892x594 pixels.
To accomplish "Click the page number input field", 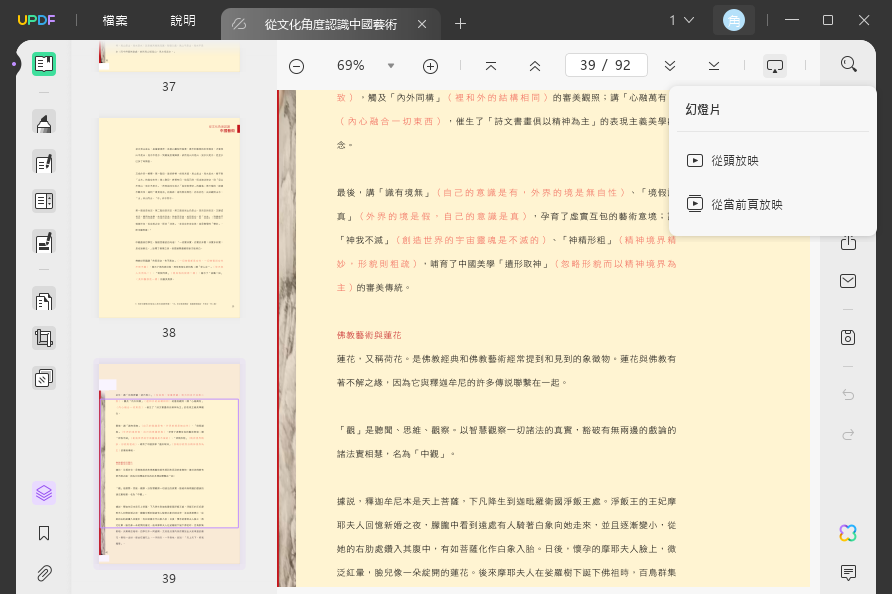I will 606,65.
